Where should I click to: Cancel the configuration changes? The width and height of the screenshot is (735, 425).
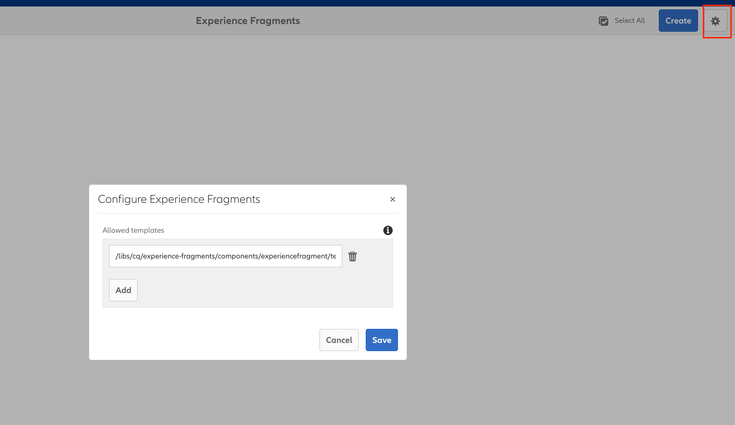click(x=339, y=340)
